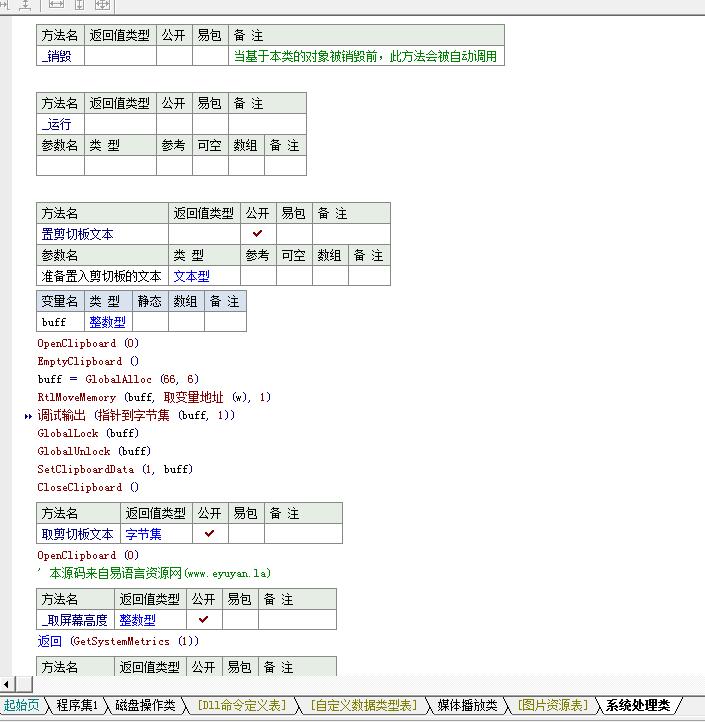Toggle the 公开 checkmark for 取剪切板文本
Screen dimensions: 705x722
[x=210, y=533]
